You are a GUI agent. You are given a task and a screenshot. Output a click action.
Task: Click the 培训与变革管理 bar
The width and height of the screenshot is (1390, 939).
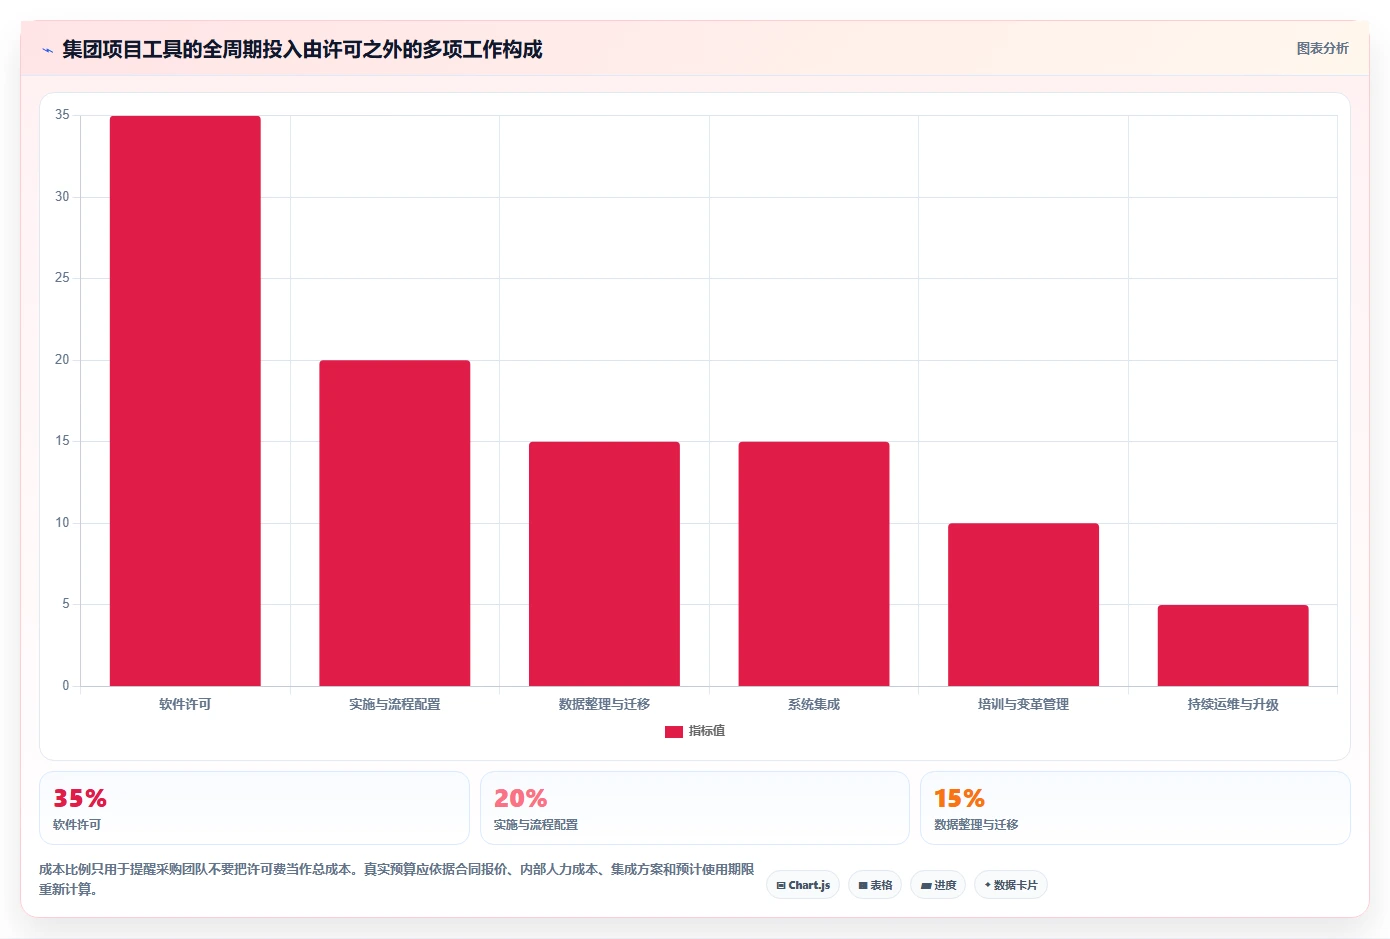pos(1023,605)
